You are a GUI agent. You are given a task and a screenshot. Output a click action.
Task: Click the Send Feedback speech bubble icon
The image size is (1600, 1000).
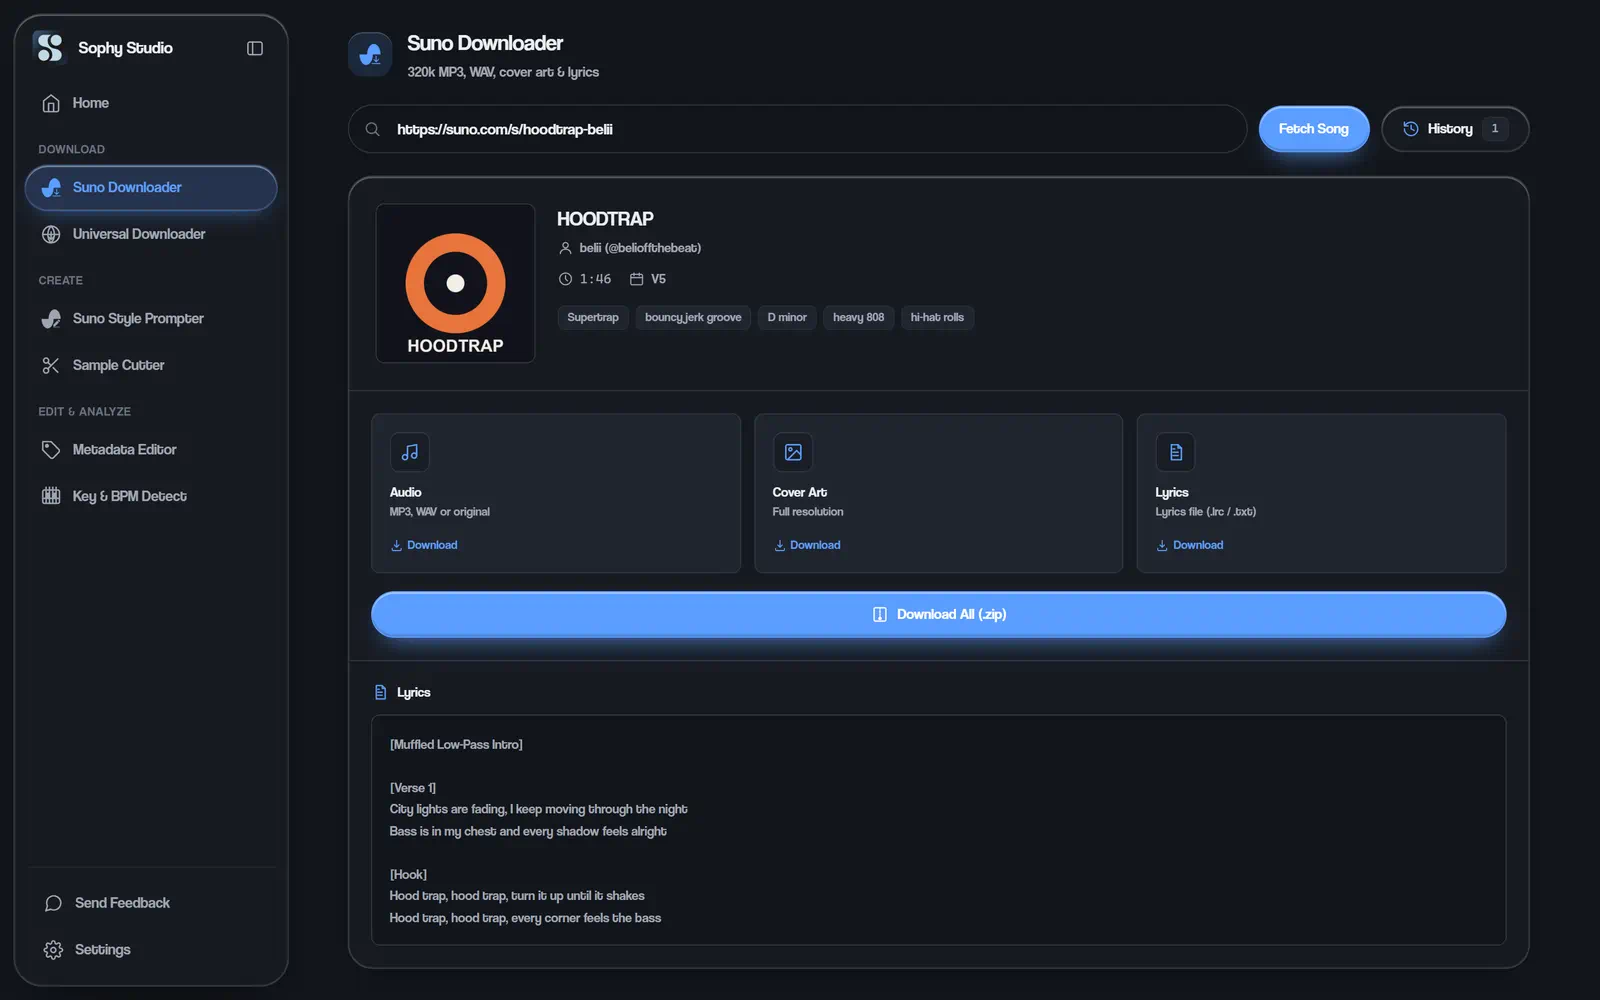[x=54, y=903]
